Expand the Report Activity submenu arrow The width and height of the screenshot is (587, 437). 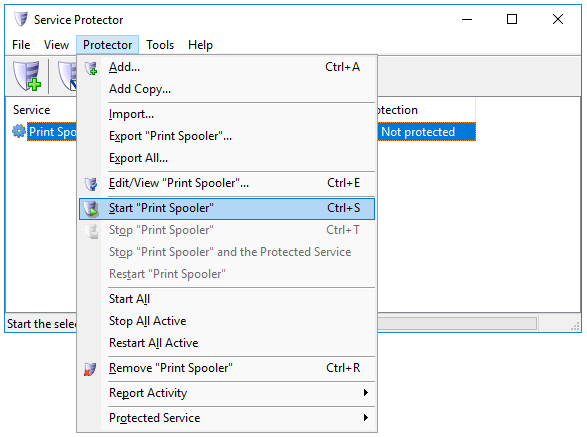point(366,392)
